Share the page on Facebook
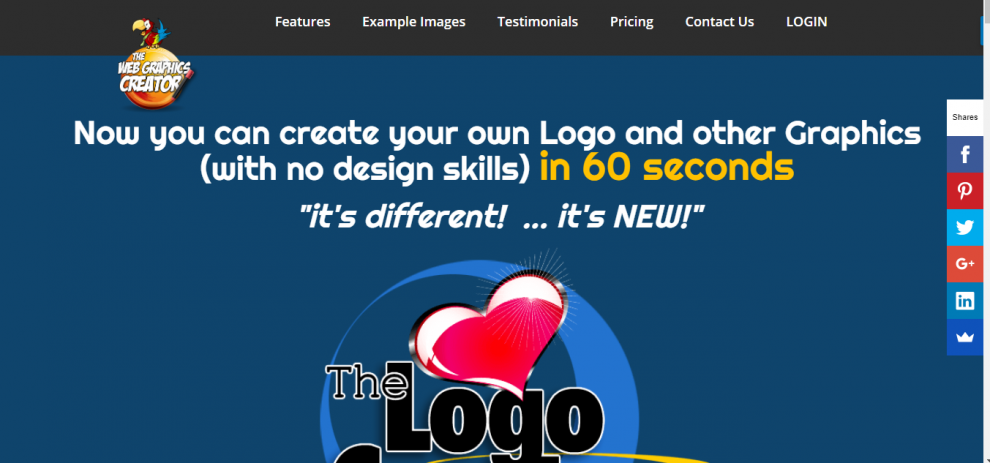Image resolution: width=990 pixels, height=463 pixels. [x=965, y=154]
